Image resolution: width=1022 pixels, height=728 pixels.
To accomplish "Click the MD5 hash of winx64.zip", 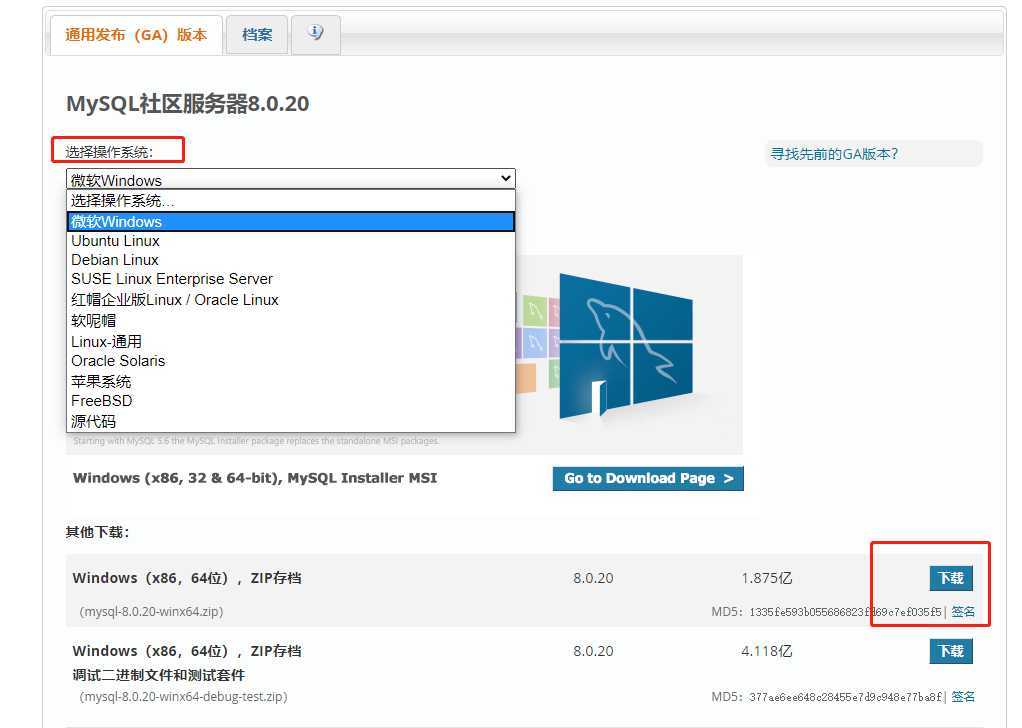I will click(845, 612).
